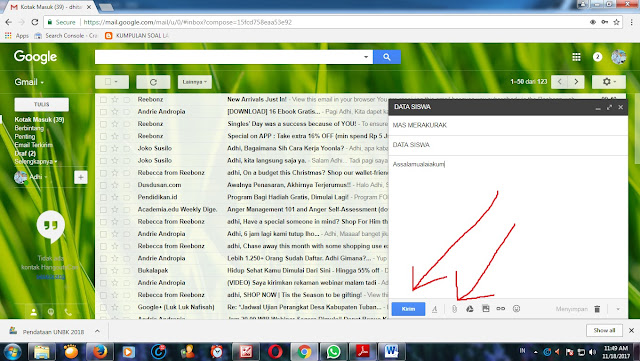Viewport: 640px width, 361px height.
Task: Switch to Hangouts contacts tab
Action: point(33,312)
